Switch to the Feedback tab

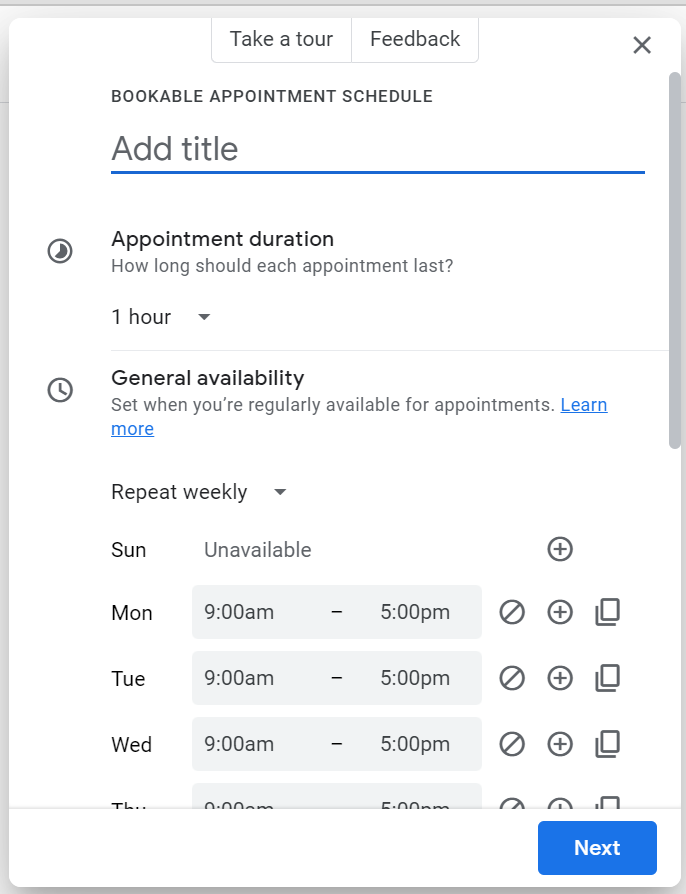click(x=414, y=39)
